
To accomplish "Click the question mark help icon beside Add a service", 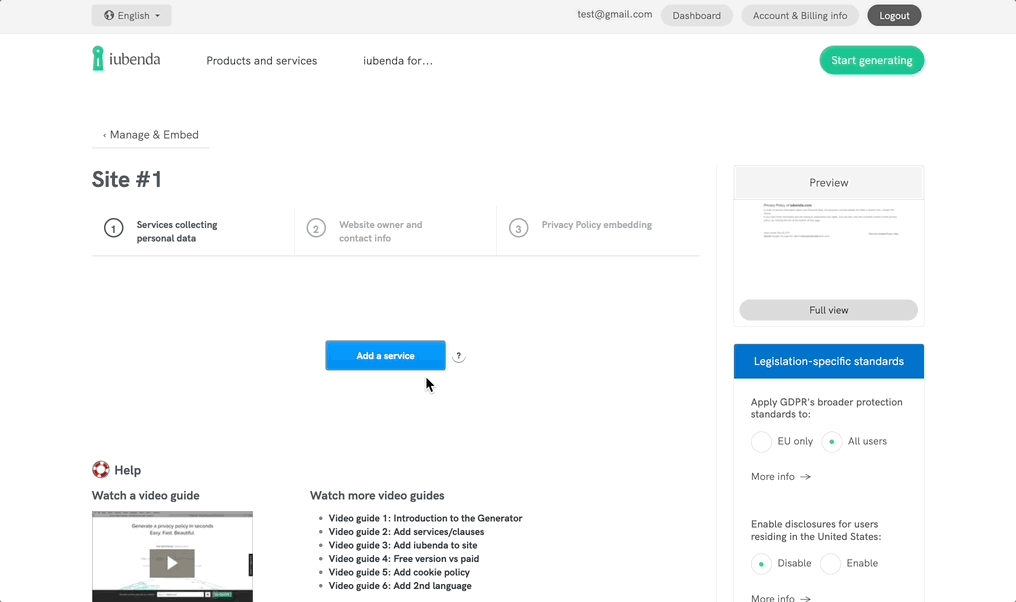I will tap(458, 355).
